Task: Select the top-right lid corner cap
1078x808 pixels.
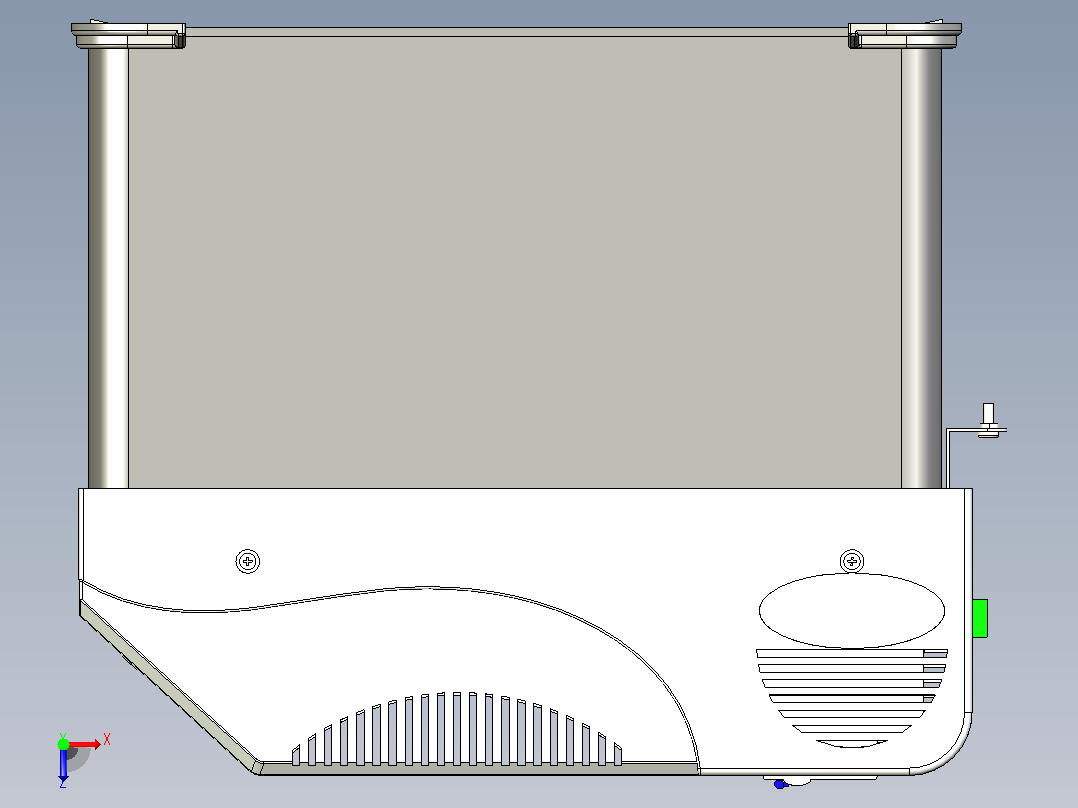Action: (x=905, y=34)
